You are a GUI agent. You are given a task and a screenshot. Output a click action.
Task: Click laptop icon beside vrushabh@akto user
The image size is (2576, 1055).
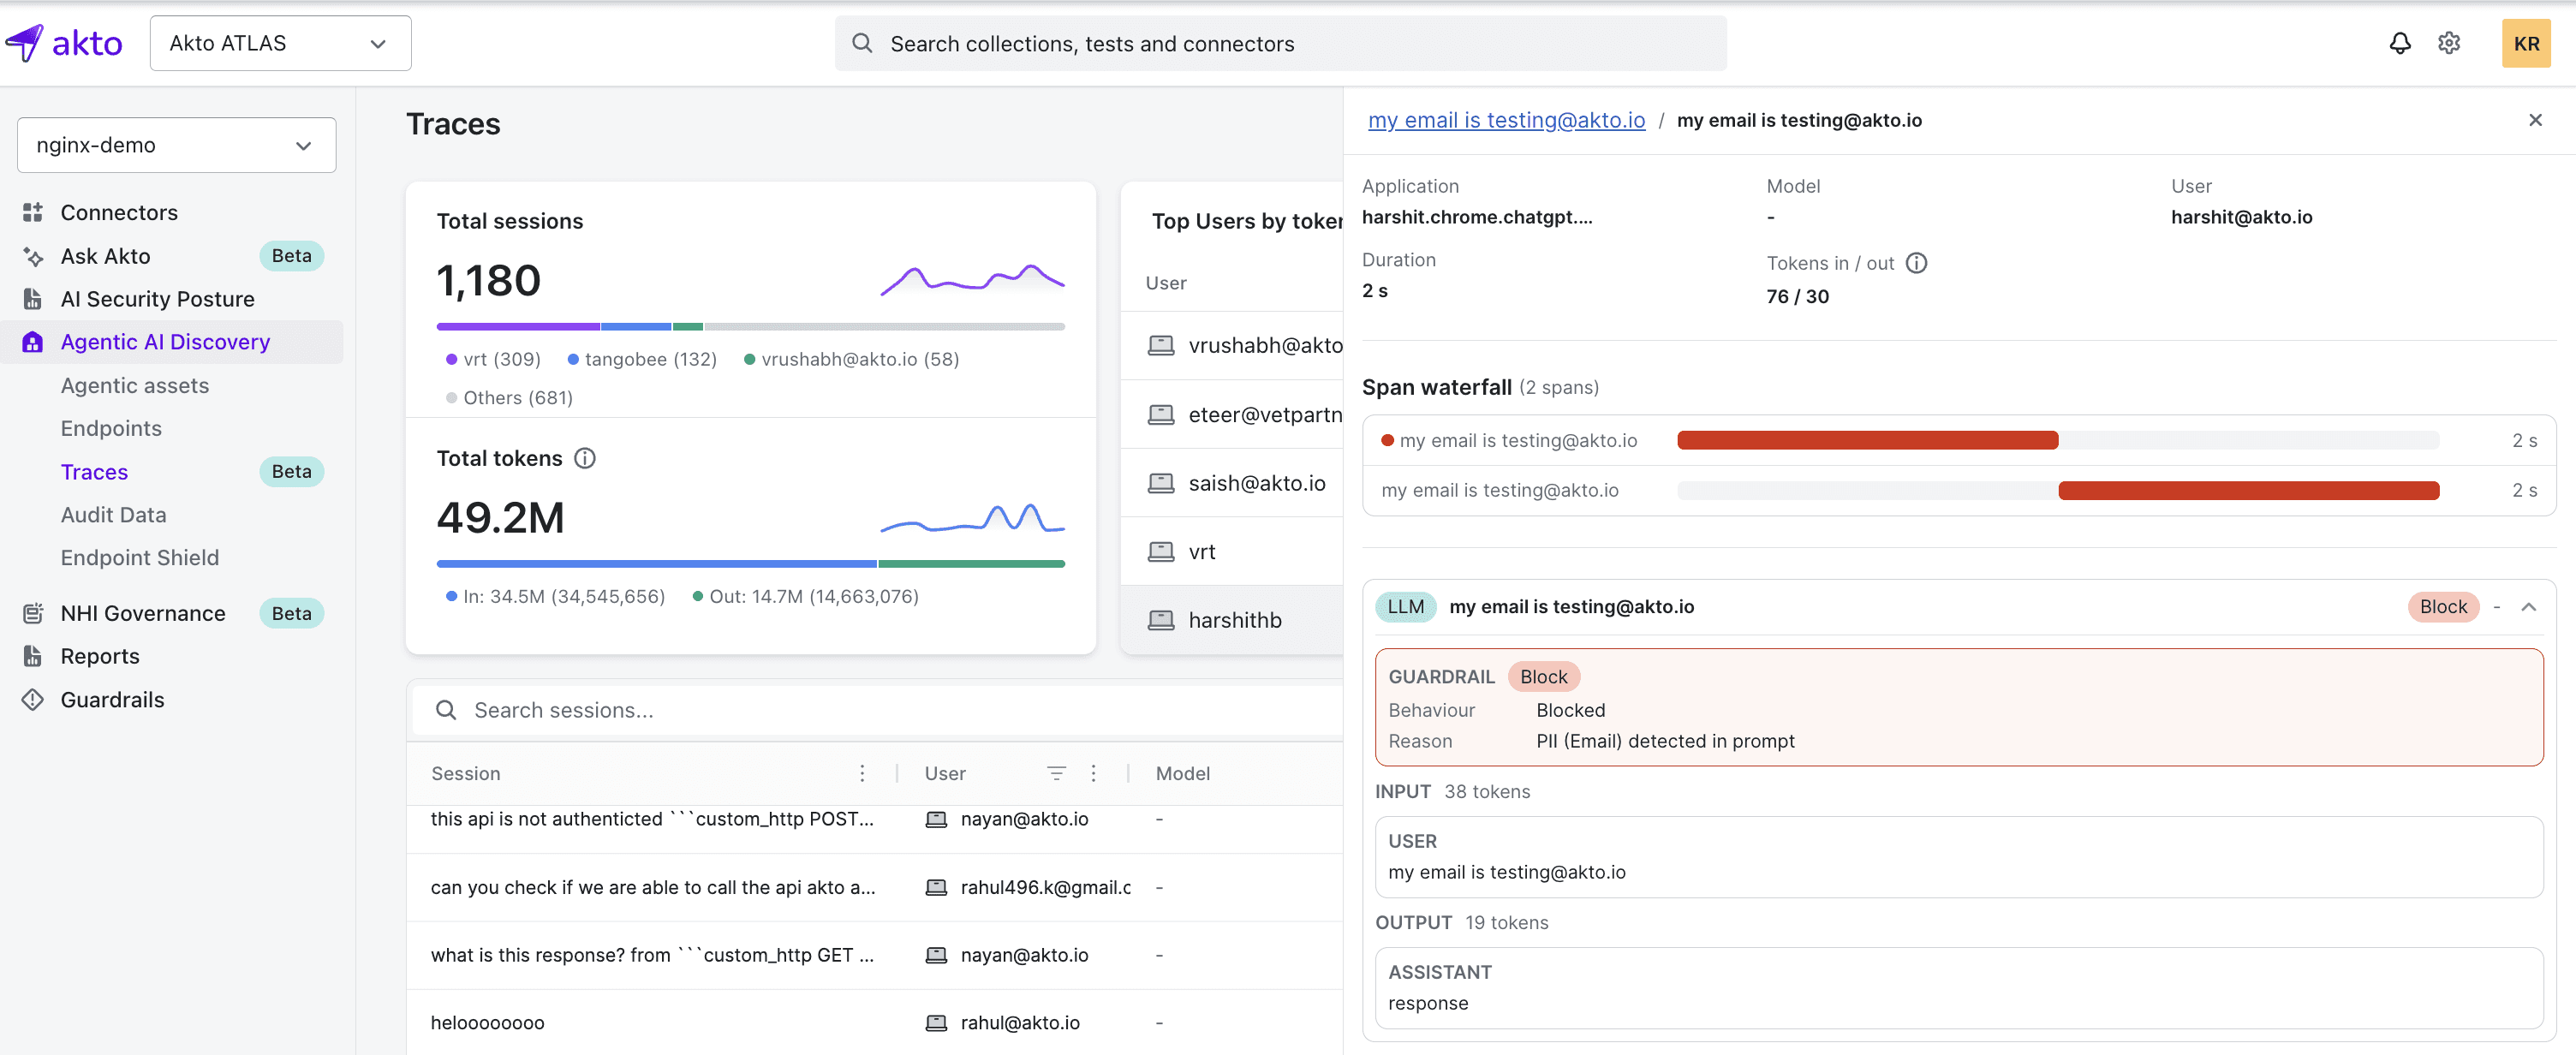click(1161, 345)
